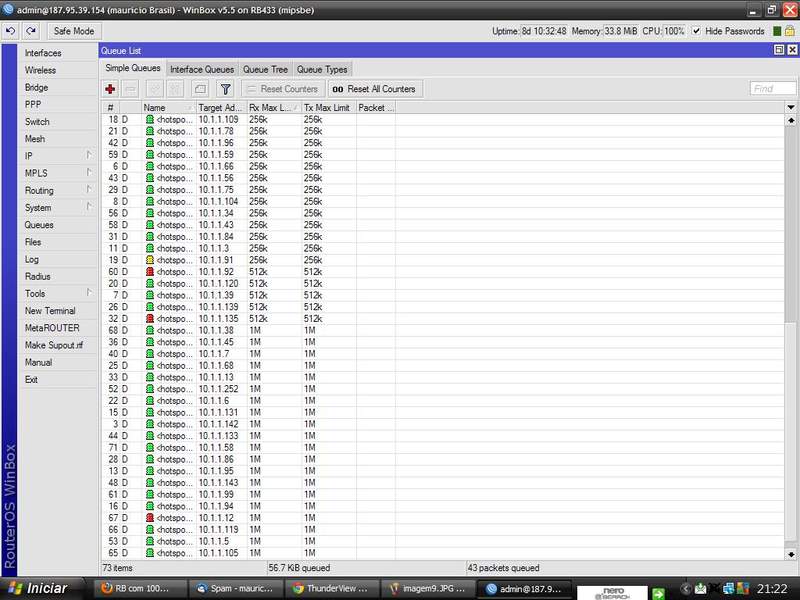Toggle the Hide Passwords checkbox
The width and height of the screenshot is (800, 600).
(696, 31)
